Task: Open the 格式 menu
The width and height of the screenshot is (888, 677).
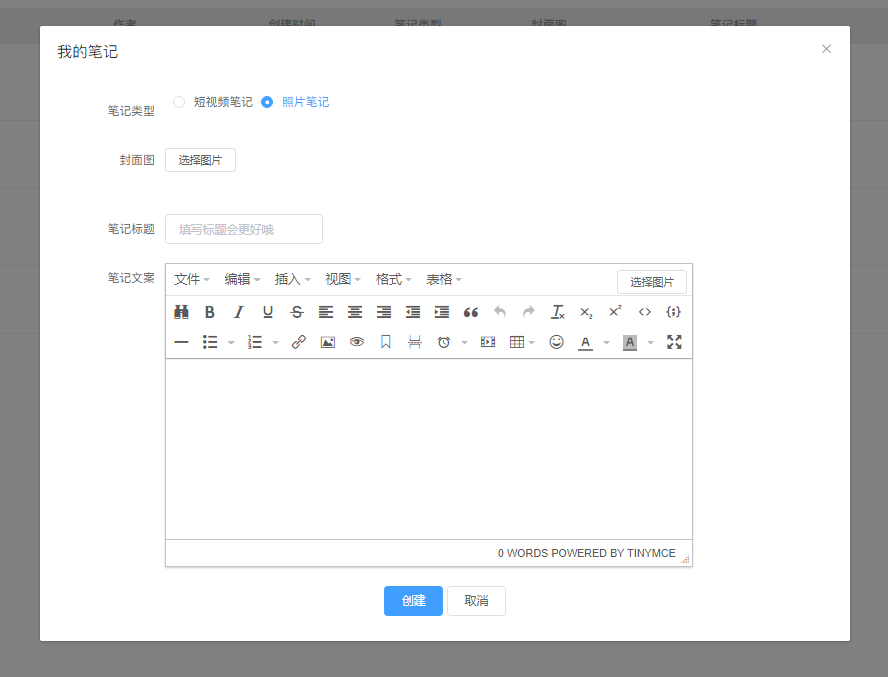Action: pyautogui.click(x=393, y=280)
